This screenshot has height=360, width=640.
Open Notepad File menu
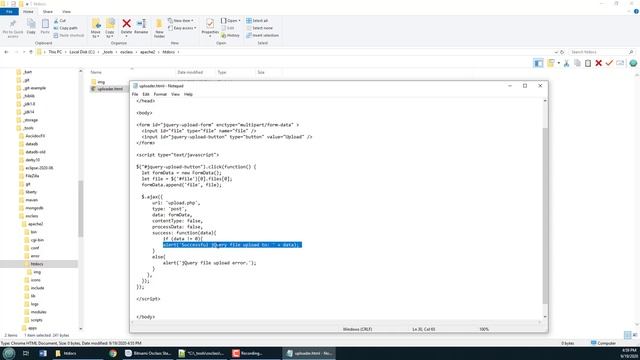click(x=135, y=94)
